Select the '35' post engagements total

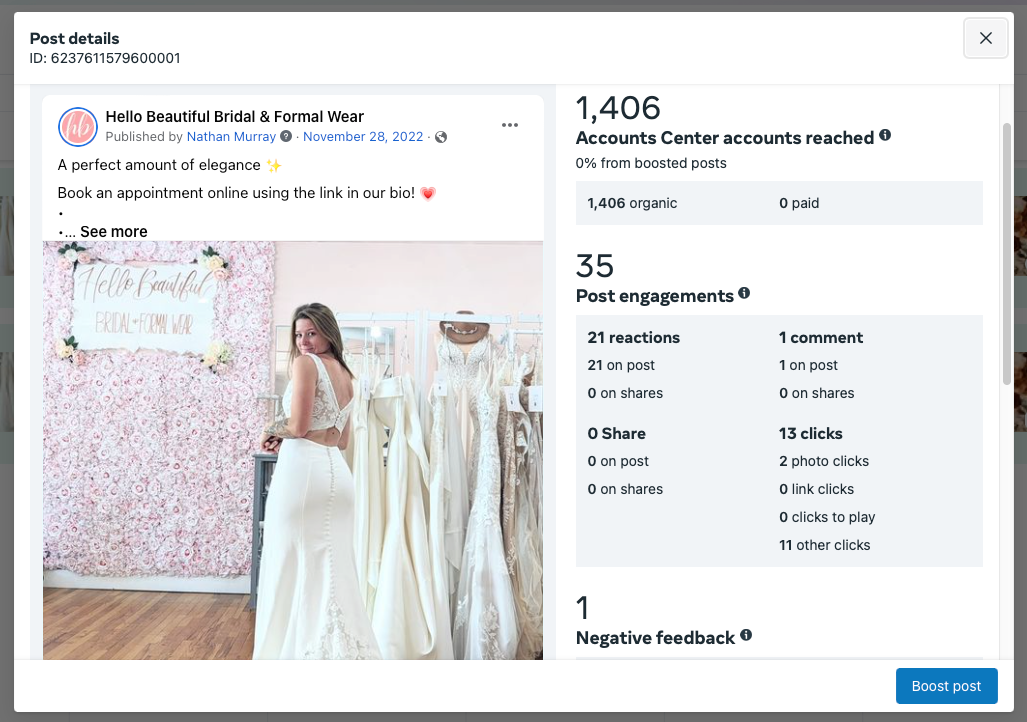click(x=595, y=266)
